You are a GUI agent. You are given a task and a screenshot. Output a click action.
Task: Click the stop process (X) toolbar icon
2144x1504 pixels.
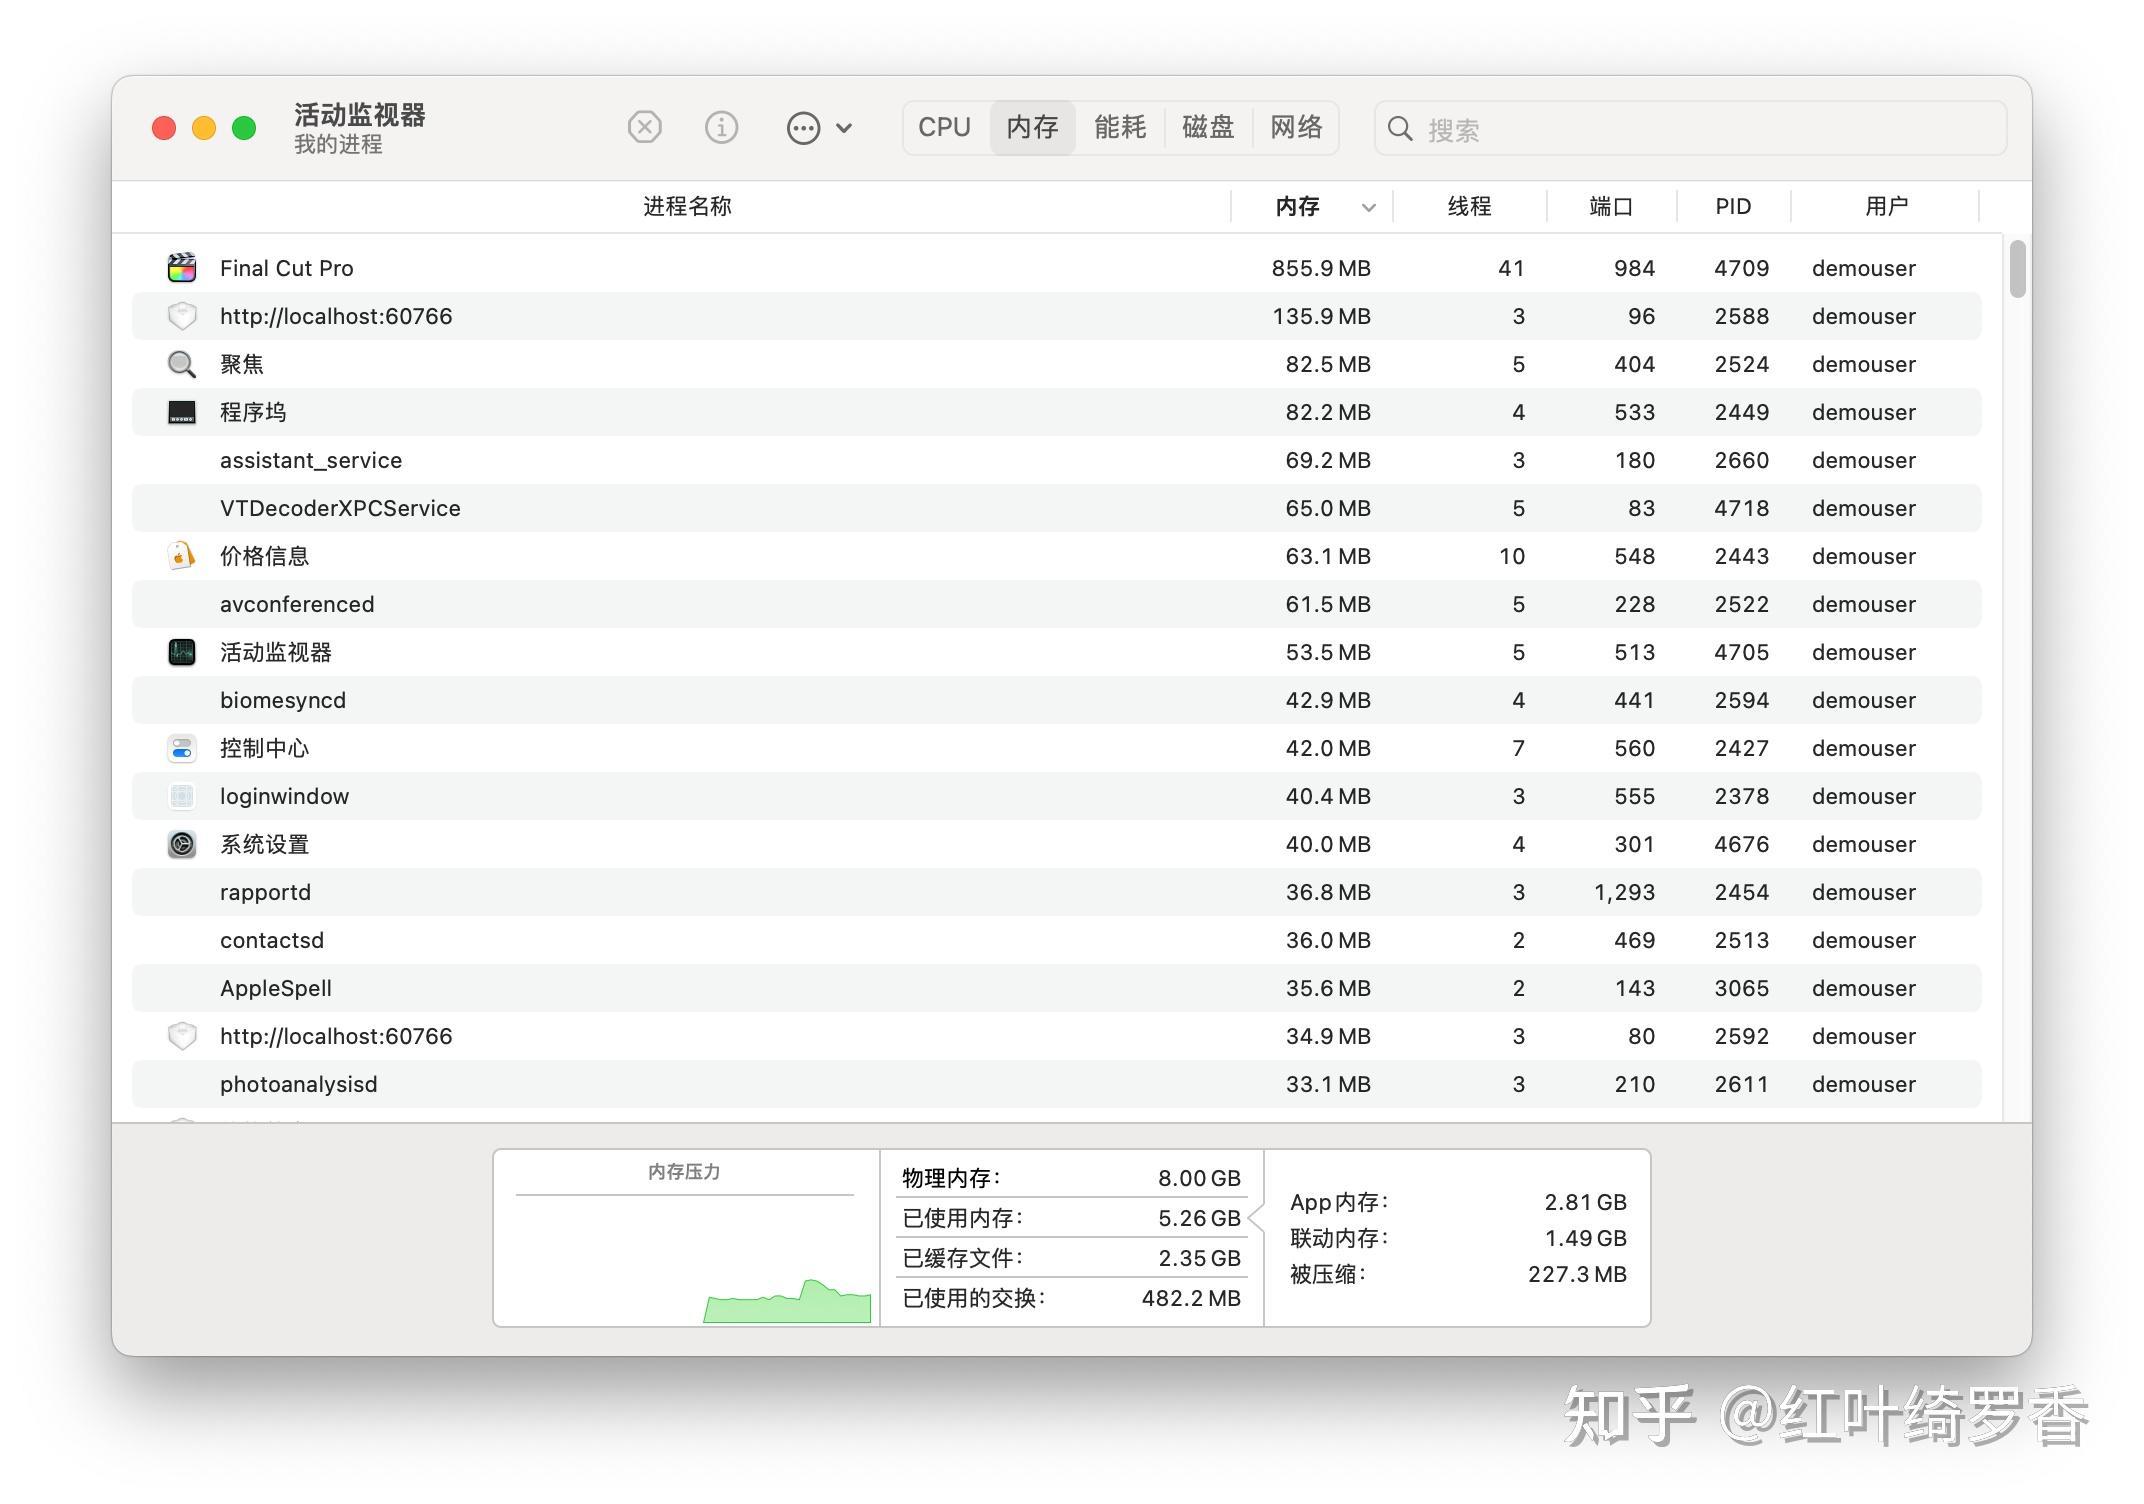[644, 127]
